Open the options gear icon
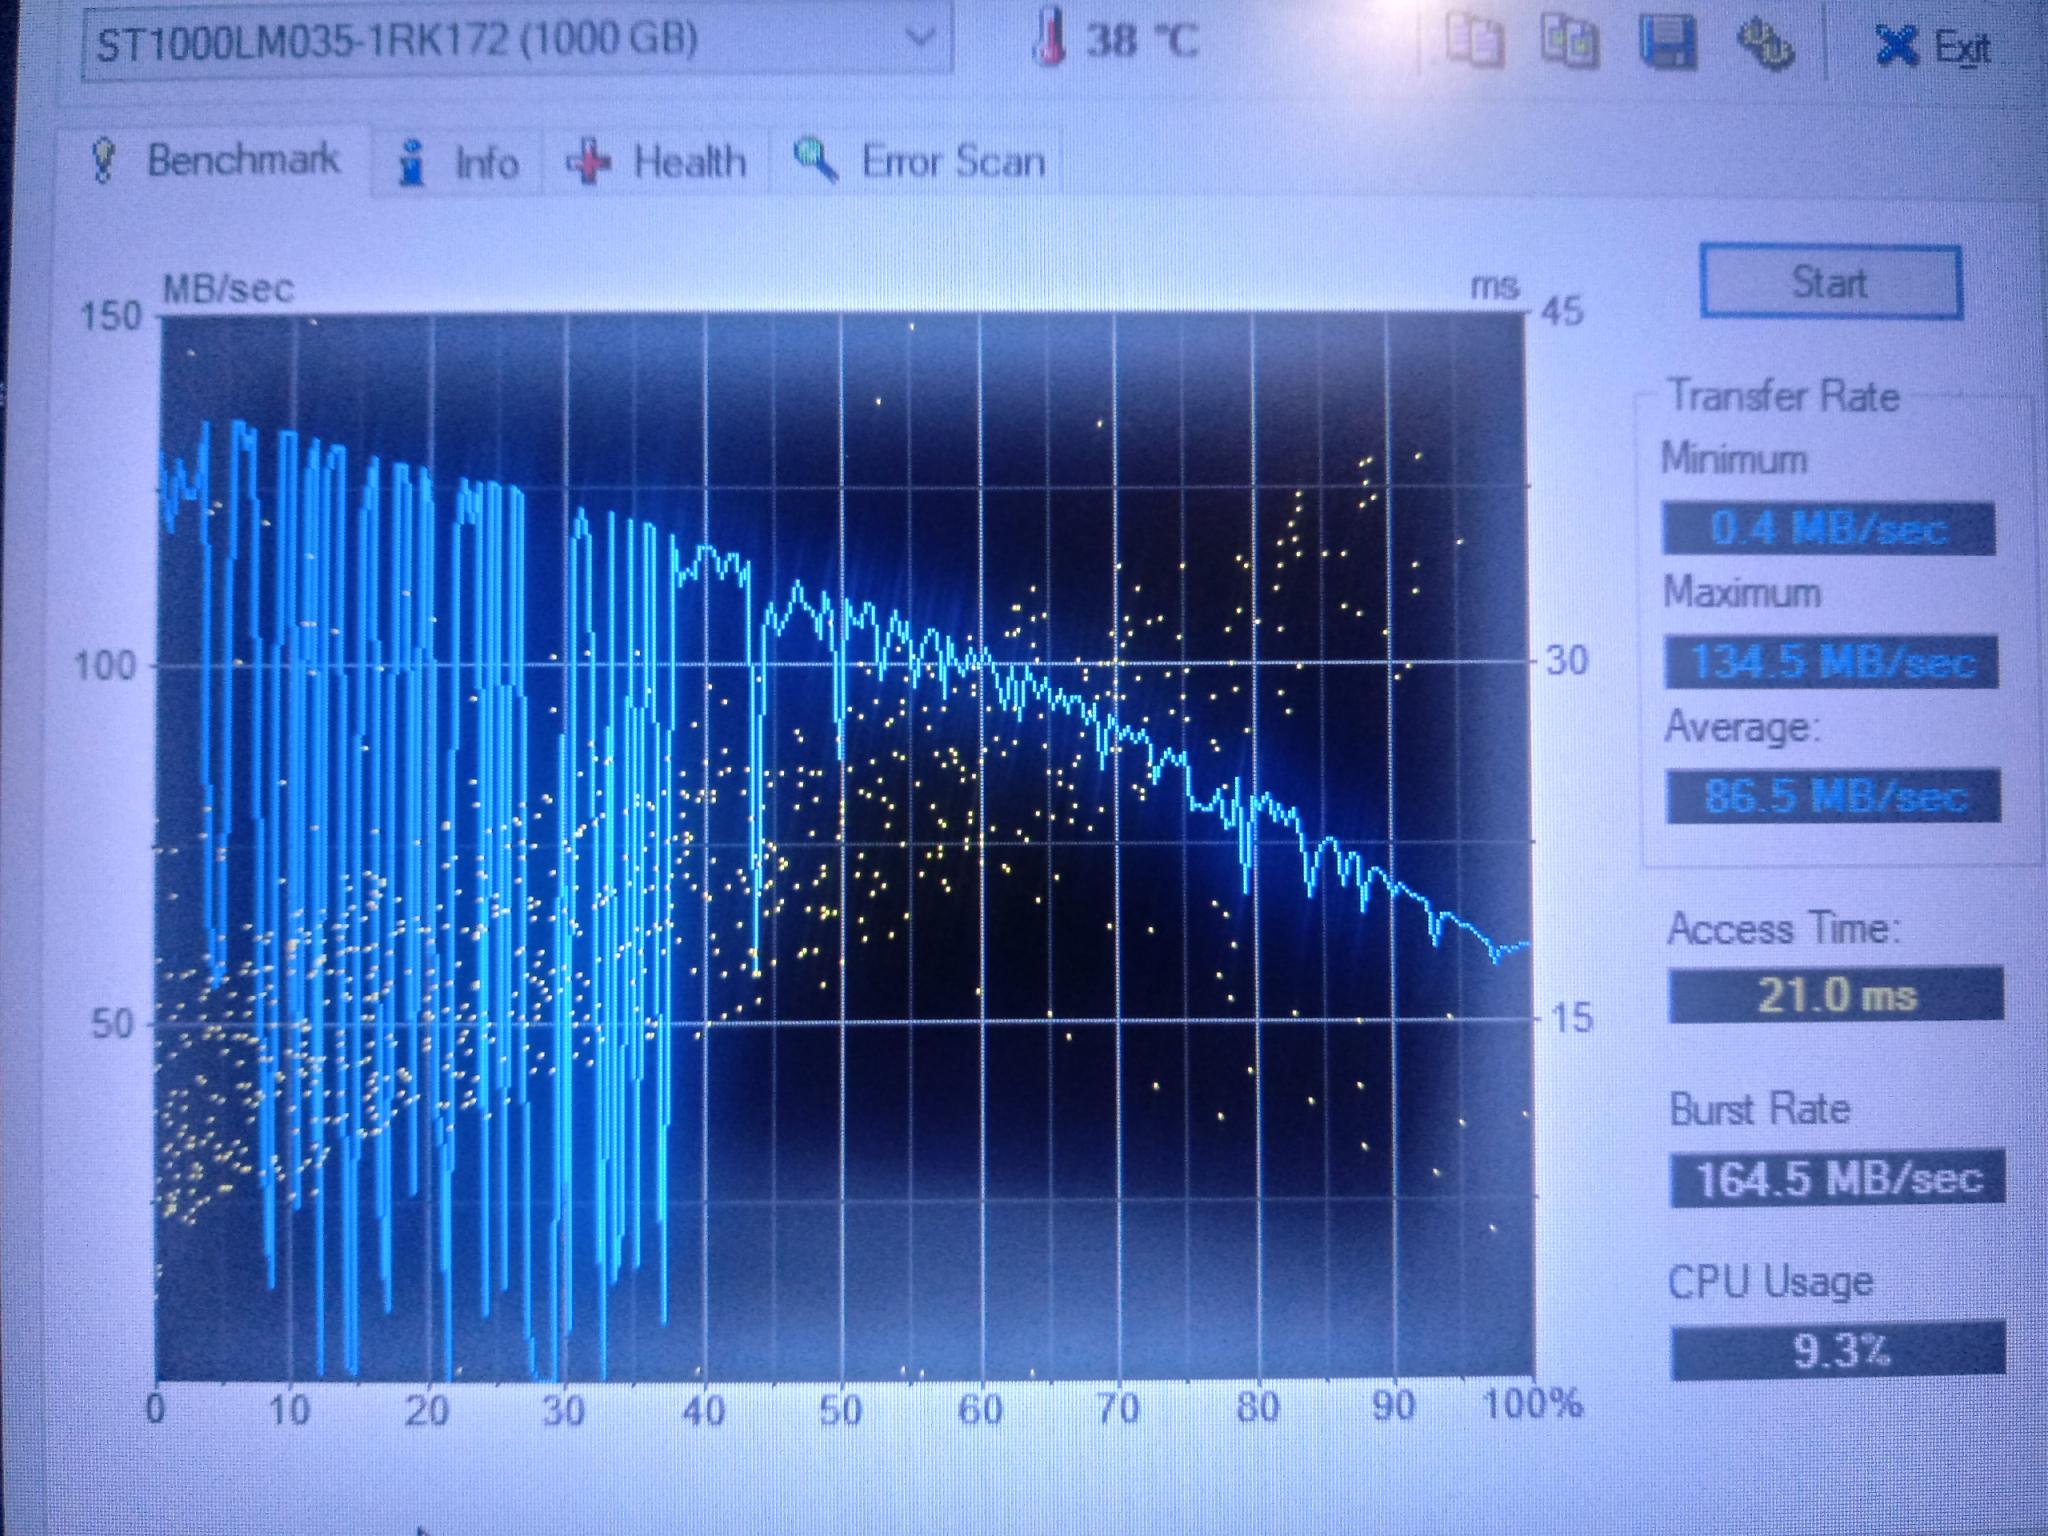This screenshot has height=1536, width=2048. click(x=1764, y=43)
